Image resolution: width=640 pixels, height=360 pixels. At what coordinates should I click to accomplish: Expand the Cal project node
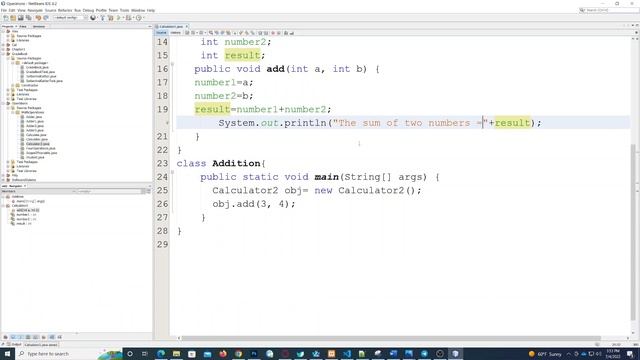click(3, 45)
